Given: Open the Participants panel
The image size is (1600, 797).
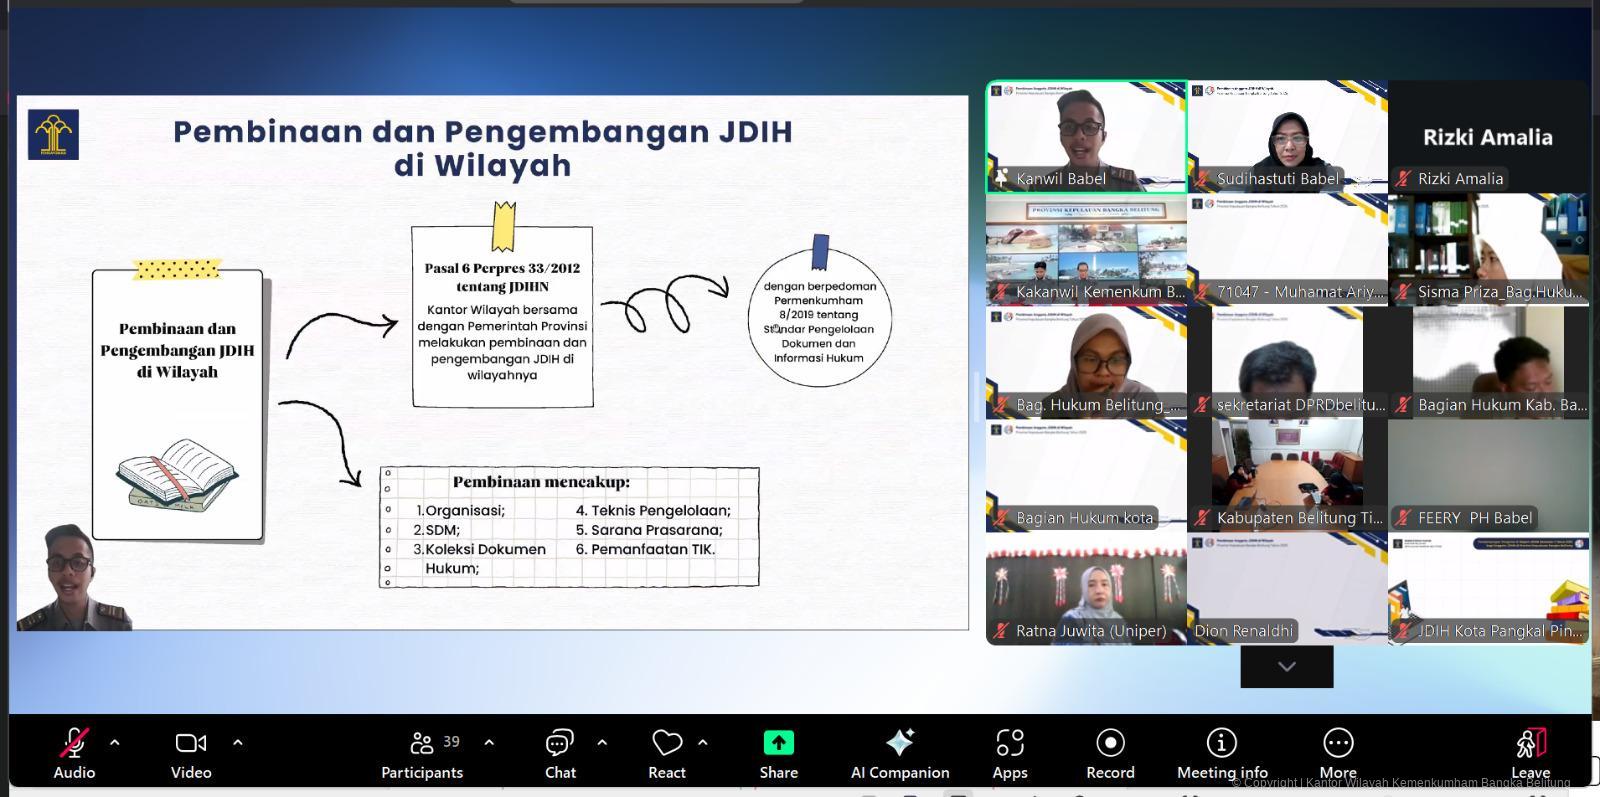Looking at the screenshot, I should tap(422, 752).
